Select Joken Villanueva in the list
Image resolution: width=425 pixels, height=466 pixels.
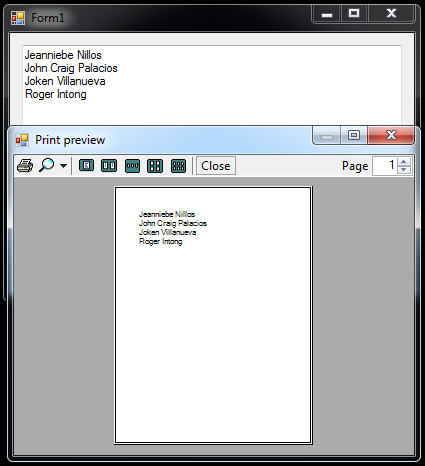[65, 81]
